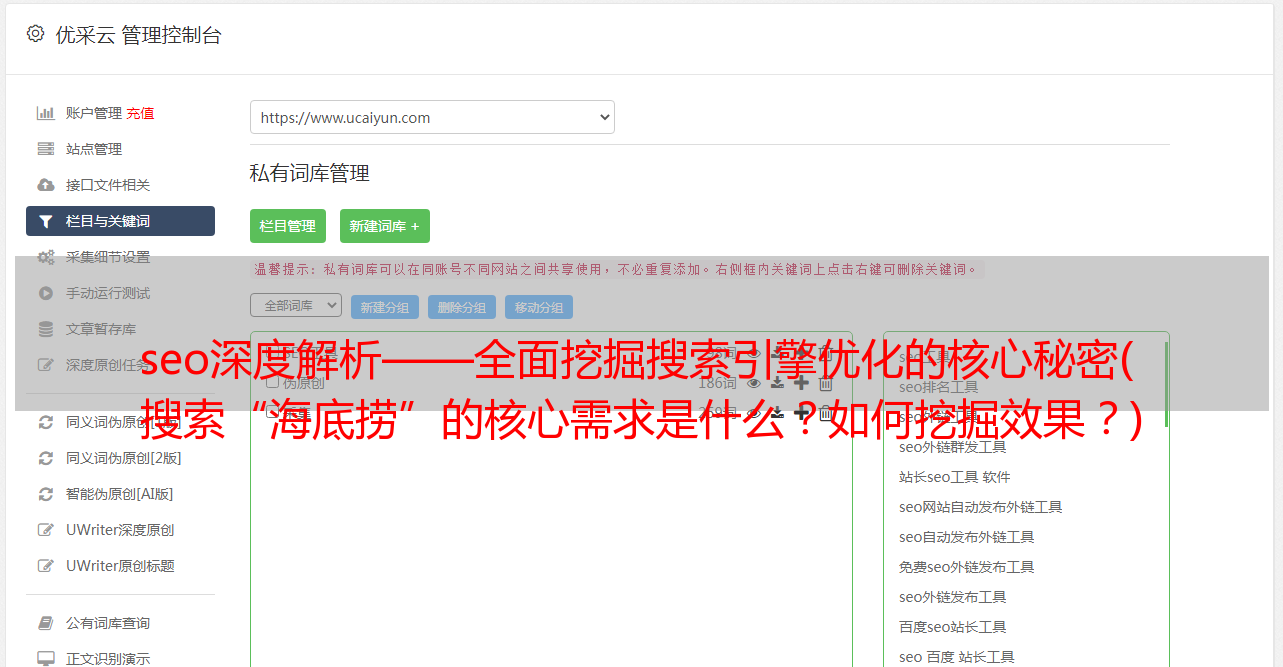This screenshot has width=1283, height=667.
Task: Select keyword seo 百度 站长工具
Action: 956,657
